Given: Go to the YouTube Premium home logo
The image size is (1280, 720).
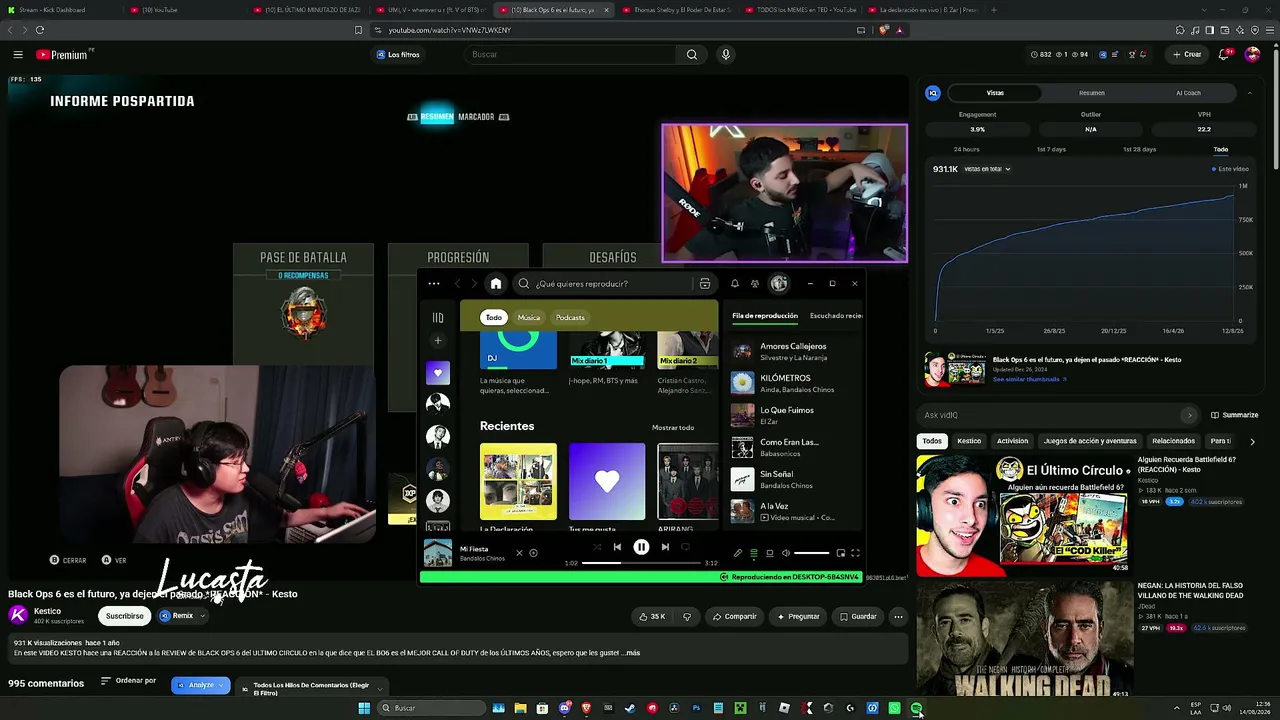Looking at the screenshot, I should [x=64, y=55].
